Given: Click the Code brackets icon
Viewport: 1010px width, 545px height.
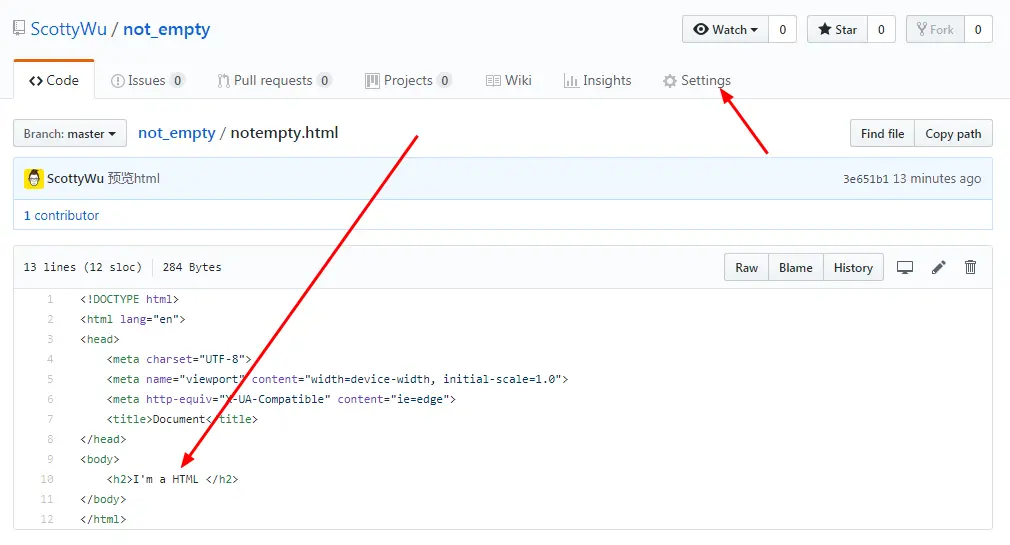Looking at the screenshot, I should click(36, 81).
